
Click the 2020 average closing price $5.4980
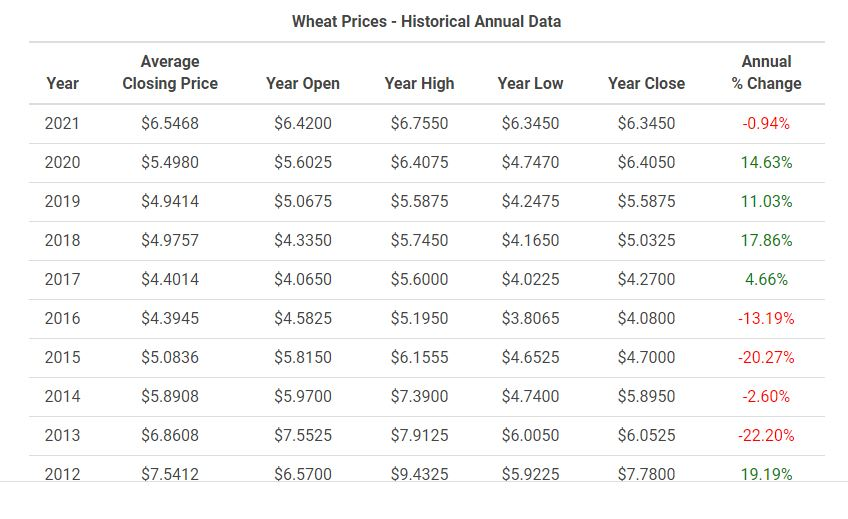[x=170, y=163]
